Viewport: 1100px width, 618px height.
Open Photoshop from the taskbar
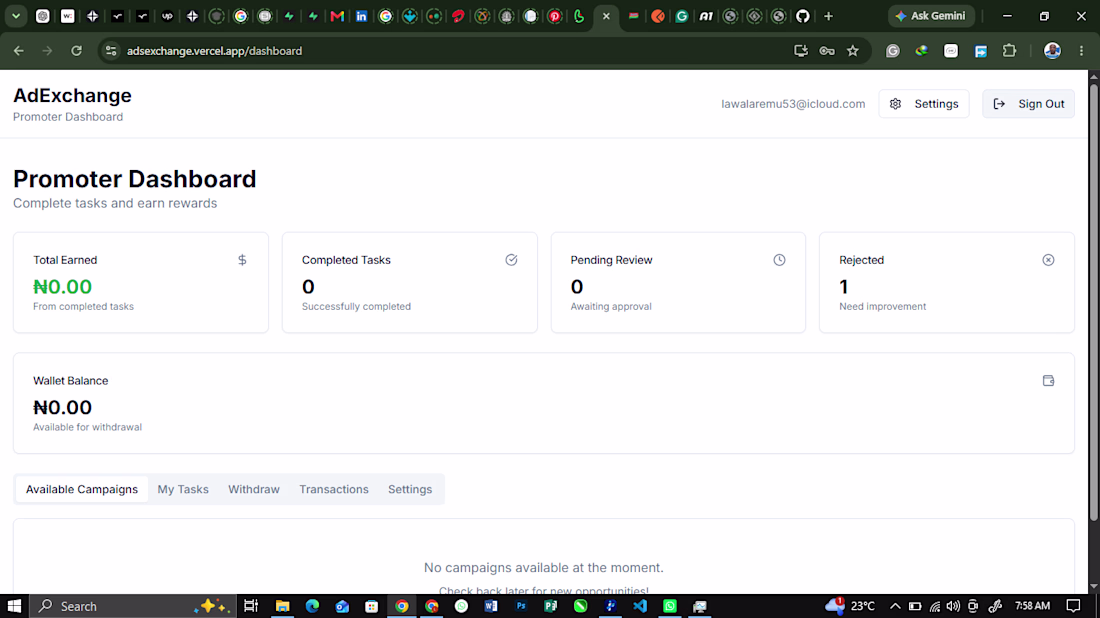pos(521,606)
